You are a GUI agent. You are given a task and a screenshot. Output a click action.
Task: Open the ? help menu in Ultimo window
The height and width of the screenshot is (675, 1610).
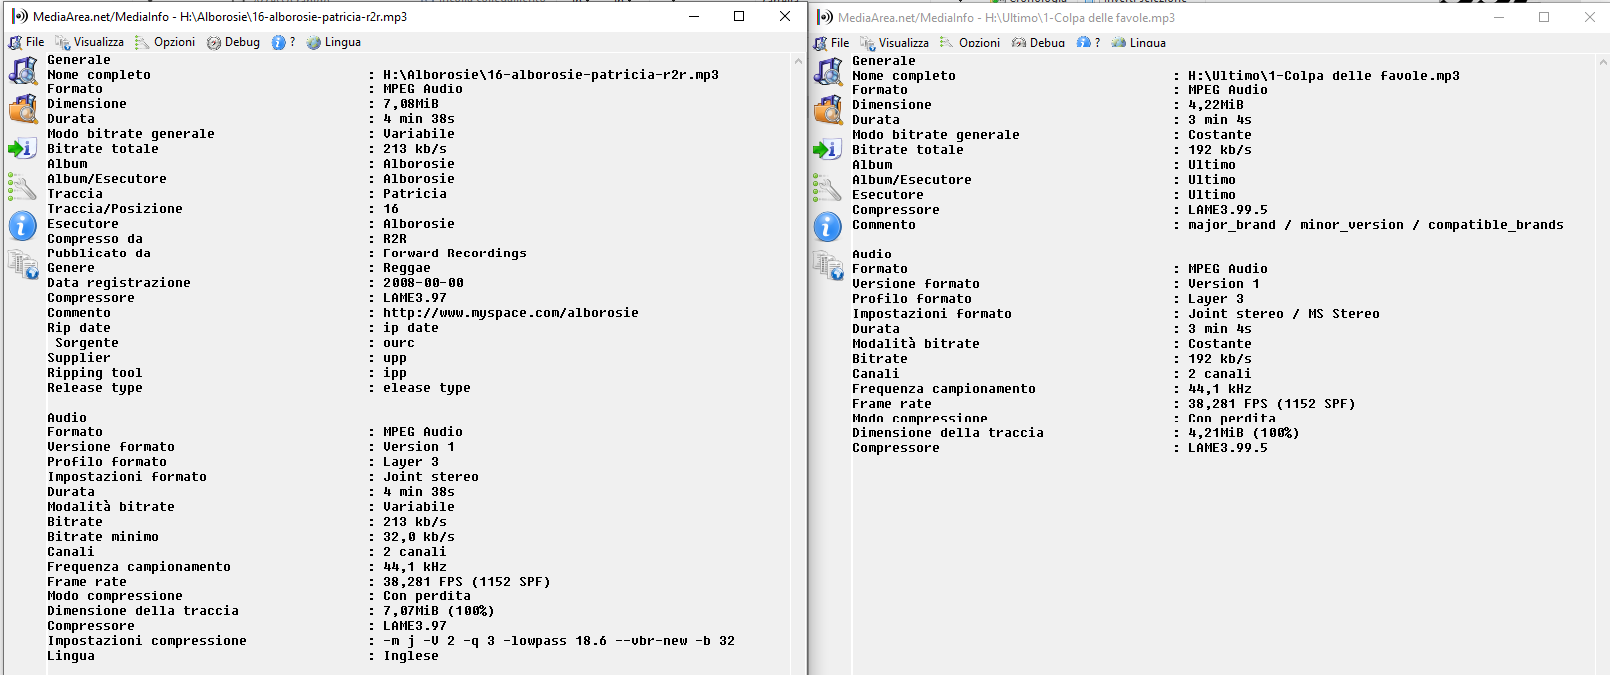(x=1088, y=43)
